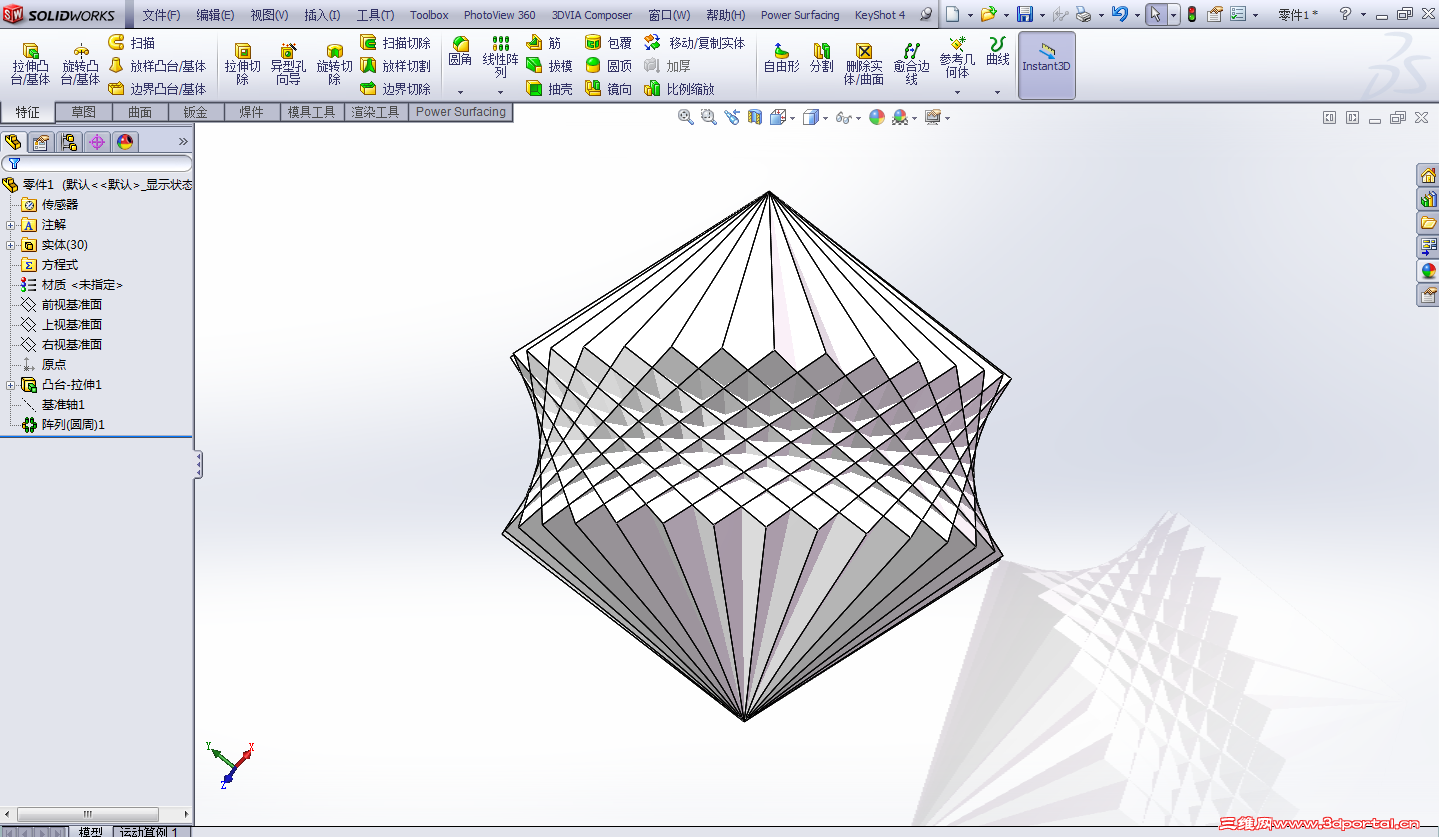Select the Revolved Cut (旋转切除) tool

(x=334, y=64)
